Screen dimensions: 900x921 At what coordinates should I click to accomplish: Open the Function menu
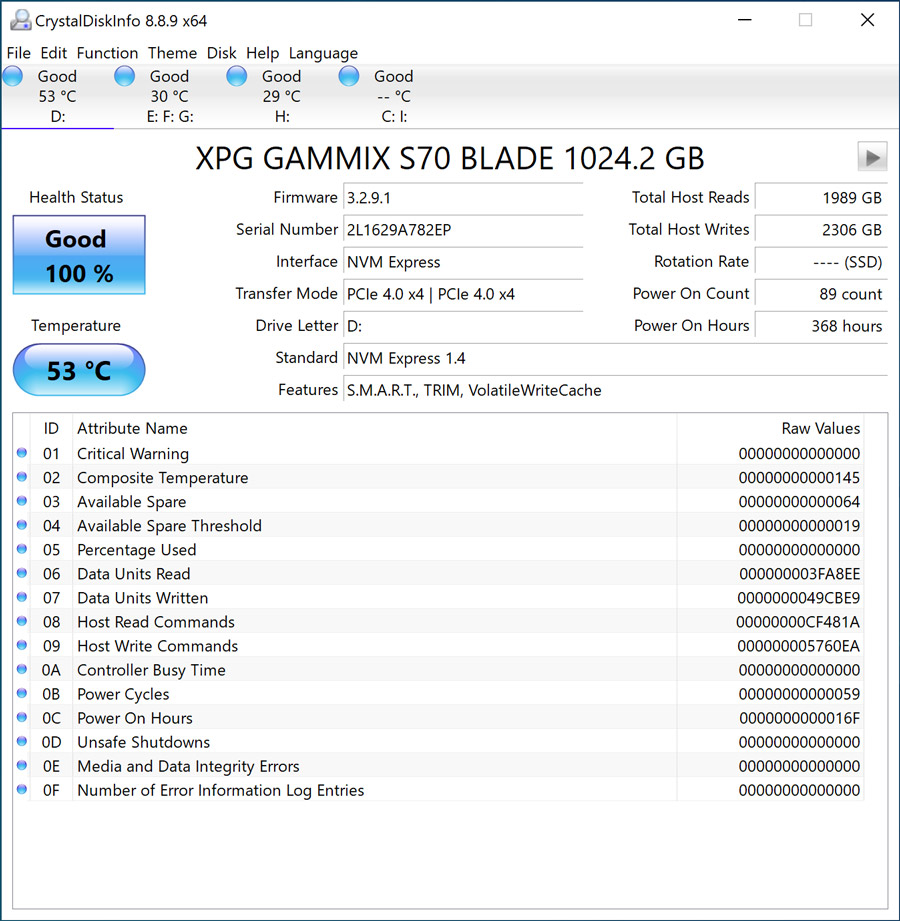(108, 53)
